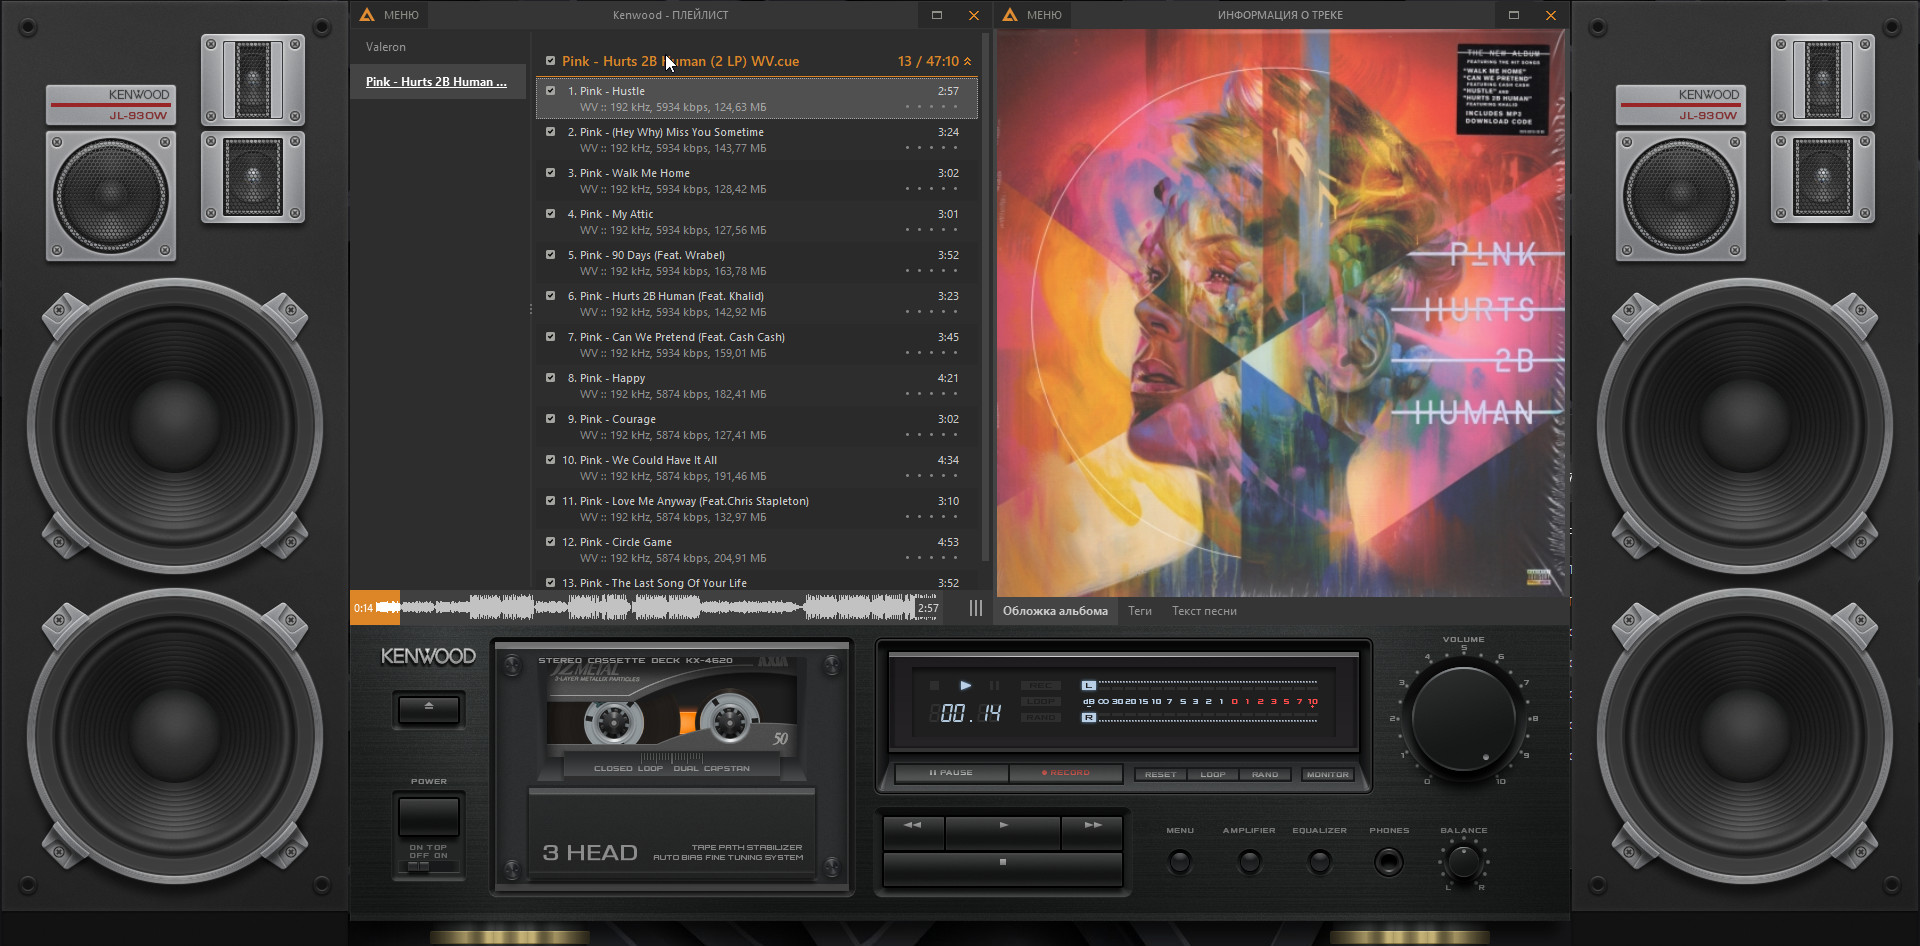Select the Pink - Hurts 2B Human playlist tab
1920x946 pixels.
click(x=436, y=82)
